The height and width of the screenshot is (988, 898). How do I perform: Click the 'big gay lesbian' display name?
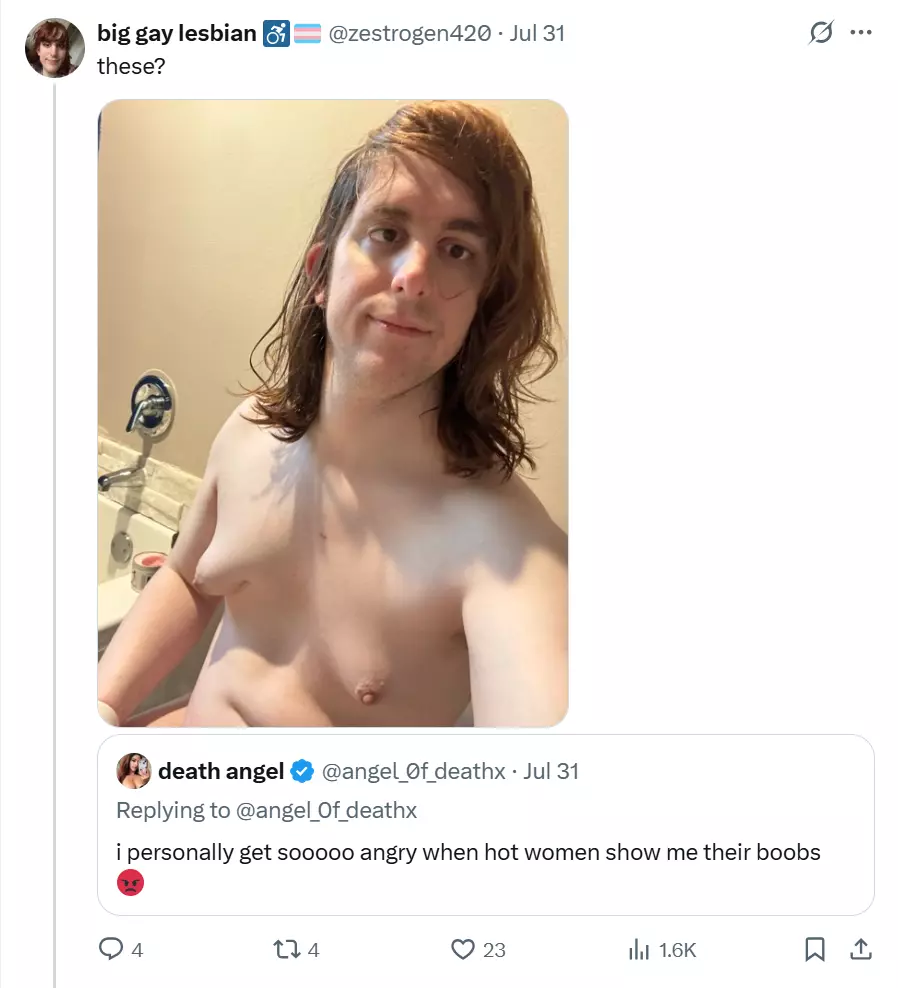click(x=176, y=33)
